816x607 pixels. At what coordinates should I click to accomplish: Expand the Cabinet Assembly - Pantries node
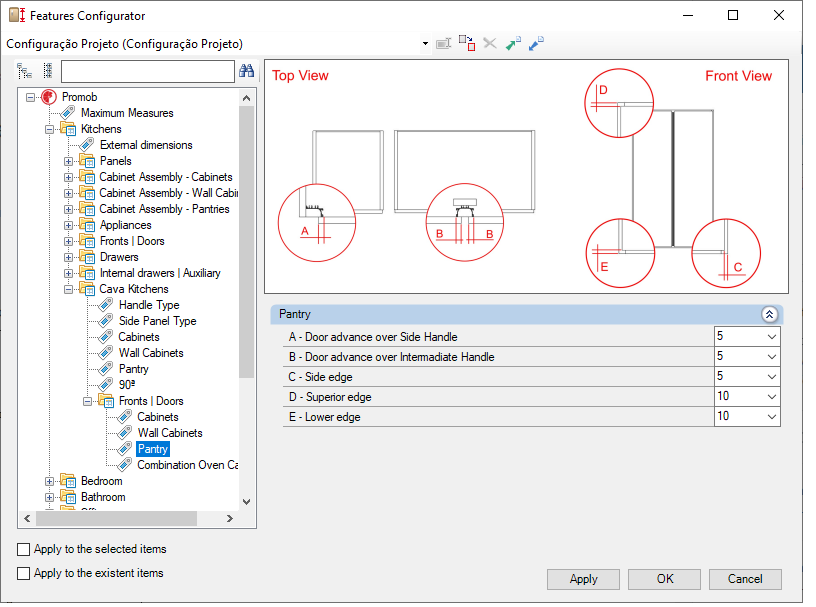(68, 209)
